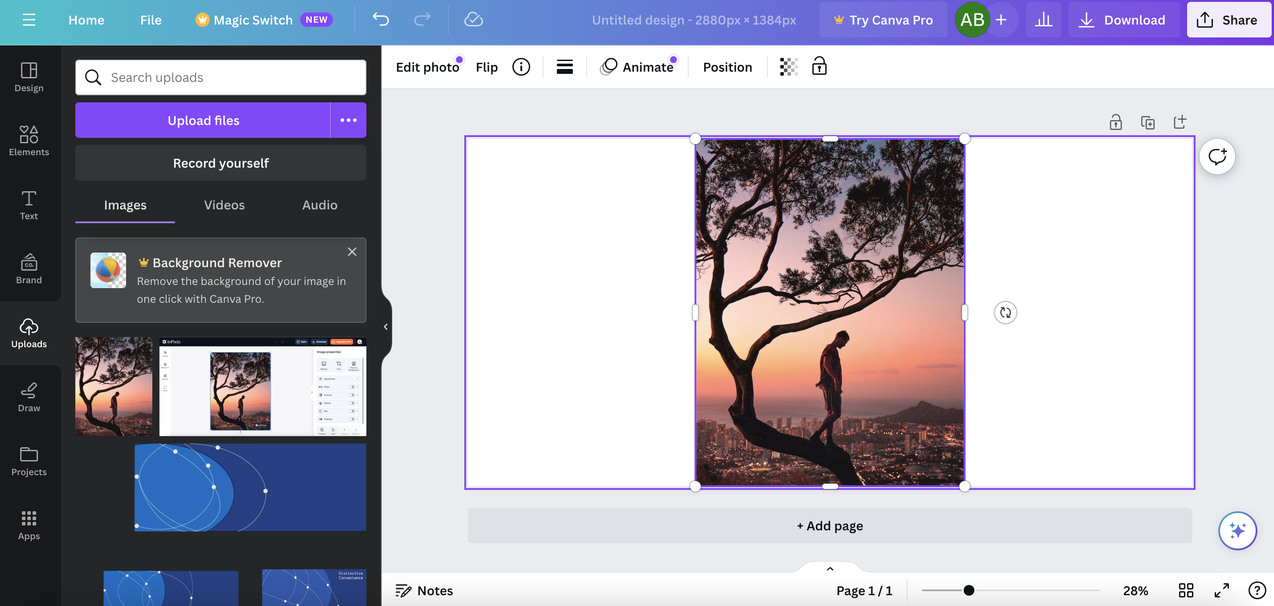
Task: Collapse the side panel with arrow handle
Action: point(386,327)
